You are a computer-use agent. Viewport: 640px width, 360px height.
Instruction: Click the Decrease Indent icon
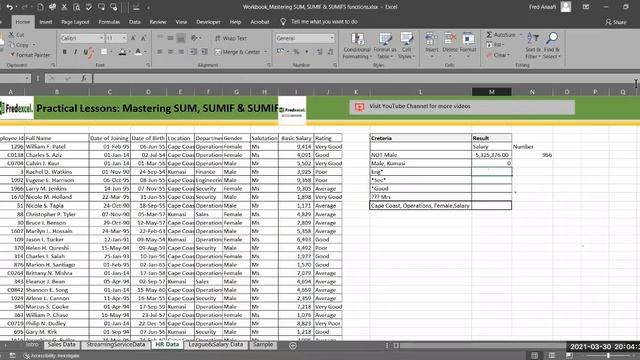click(193, 52)
